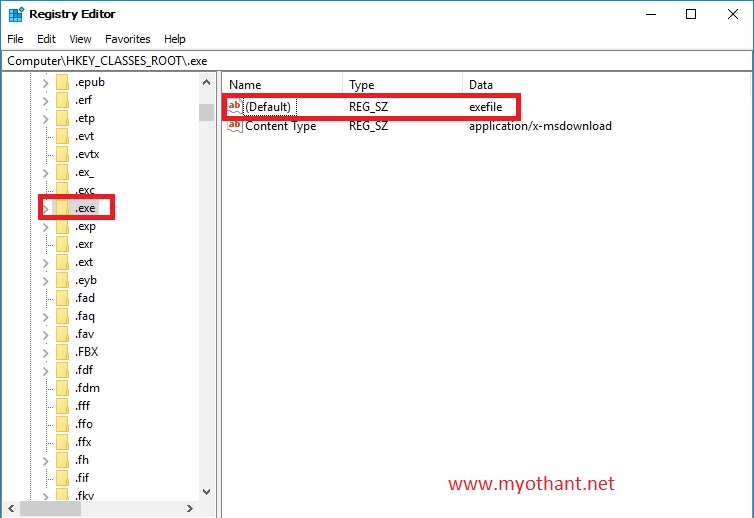Click the tree scroll up arrow
Screen dimensions: 754x518
tap(206, 82)
